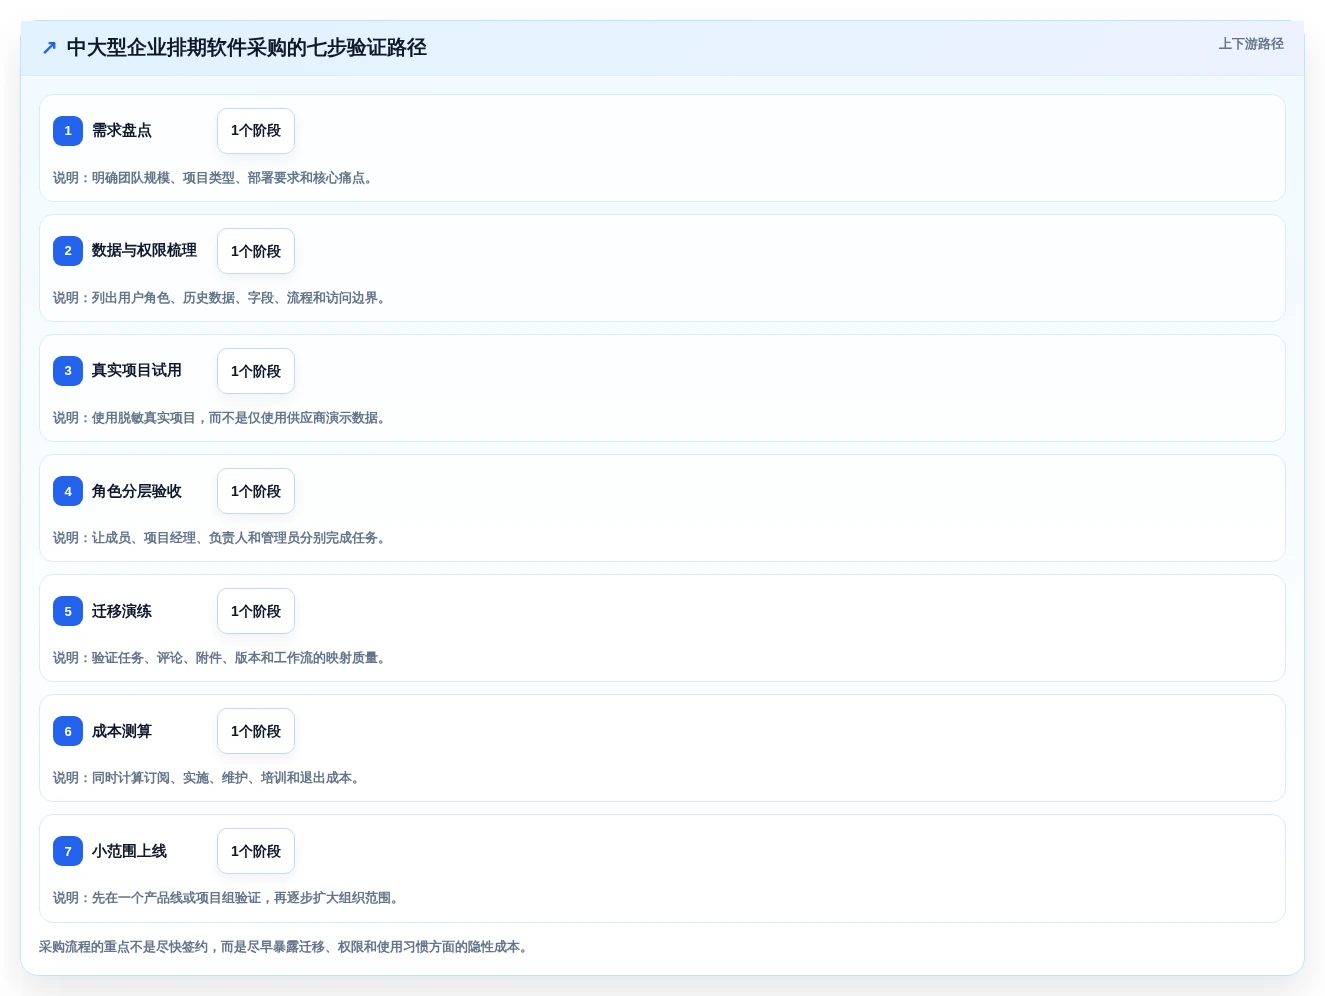Click the 1个阶段 button for 角色分层验收
The width and height of the screenshot is (1325, 996).
coord(256,491)
